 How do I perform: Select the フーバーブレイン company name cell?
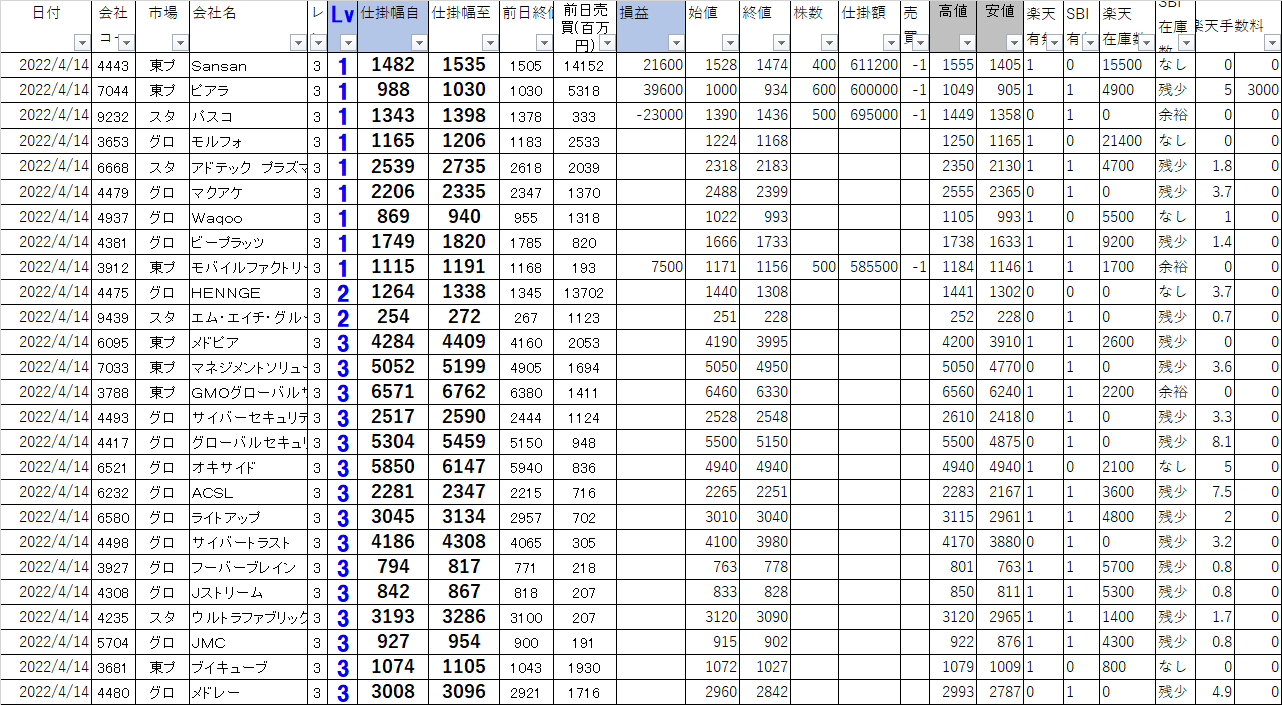coord(249,567)
